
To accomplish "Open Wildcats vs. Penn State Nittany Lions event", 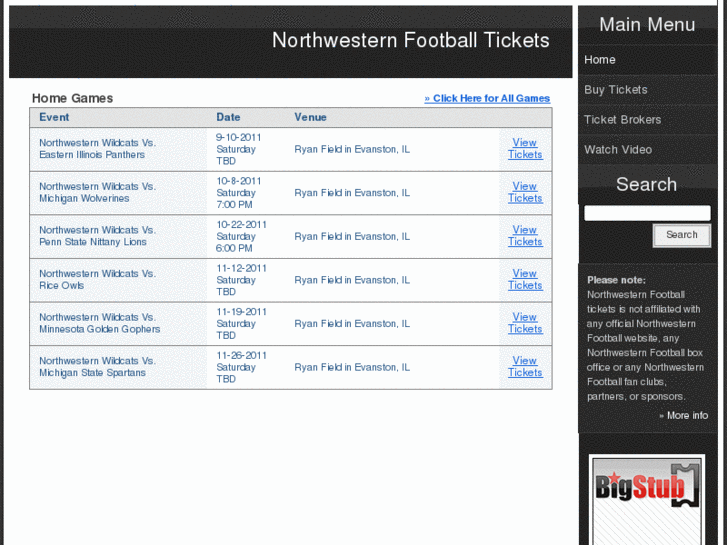I will [97, 236].
